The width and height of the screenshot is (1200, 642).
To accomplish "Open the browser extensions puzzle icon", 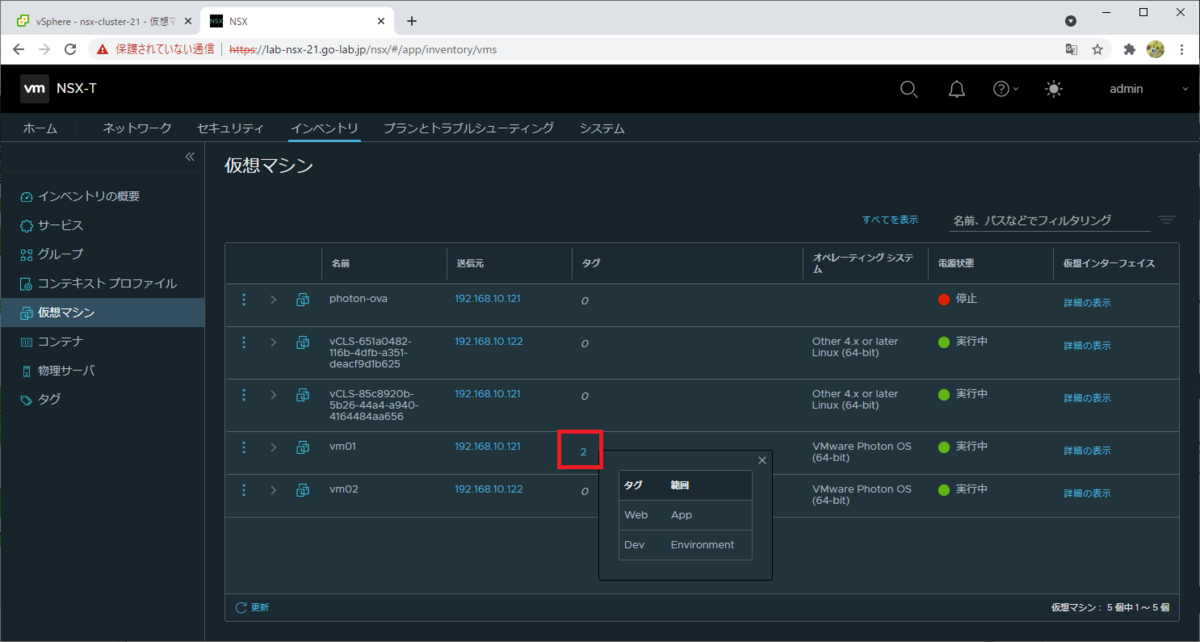I will click(x=1130, y=48).
